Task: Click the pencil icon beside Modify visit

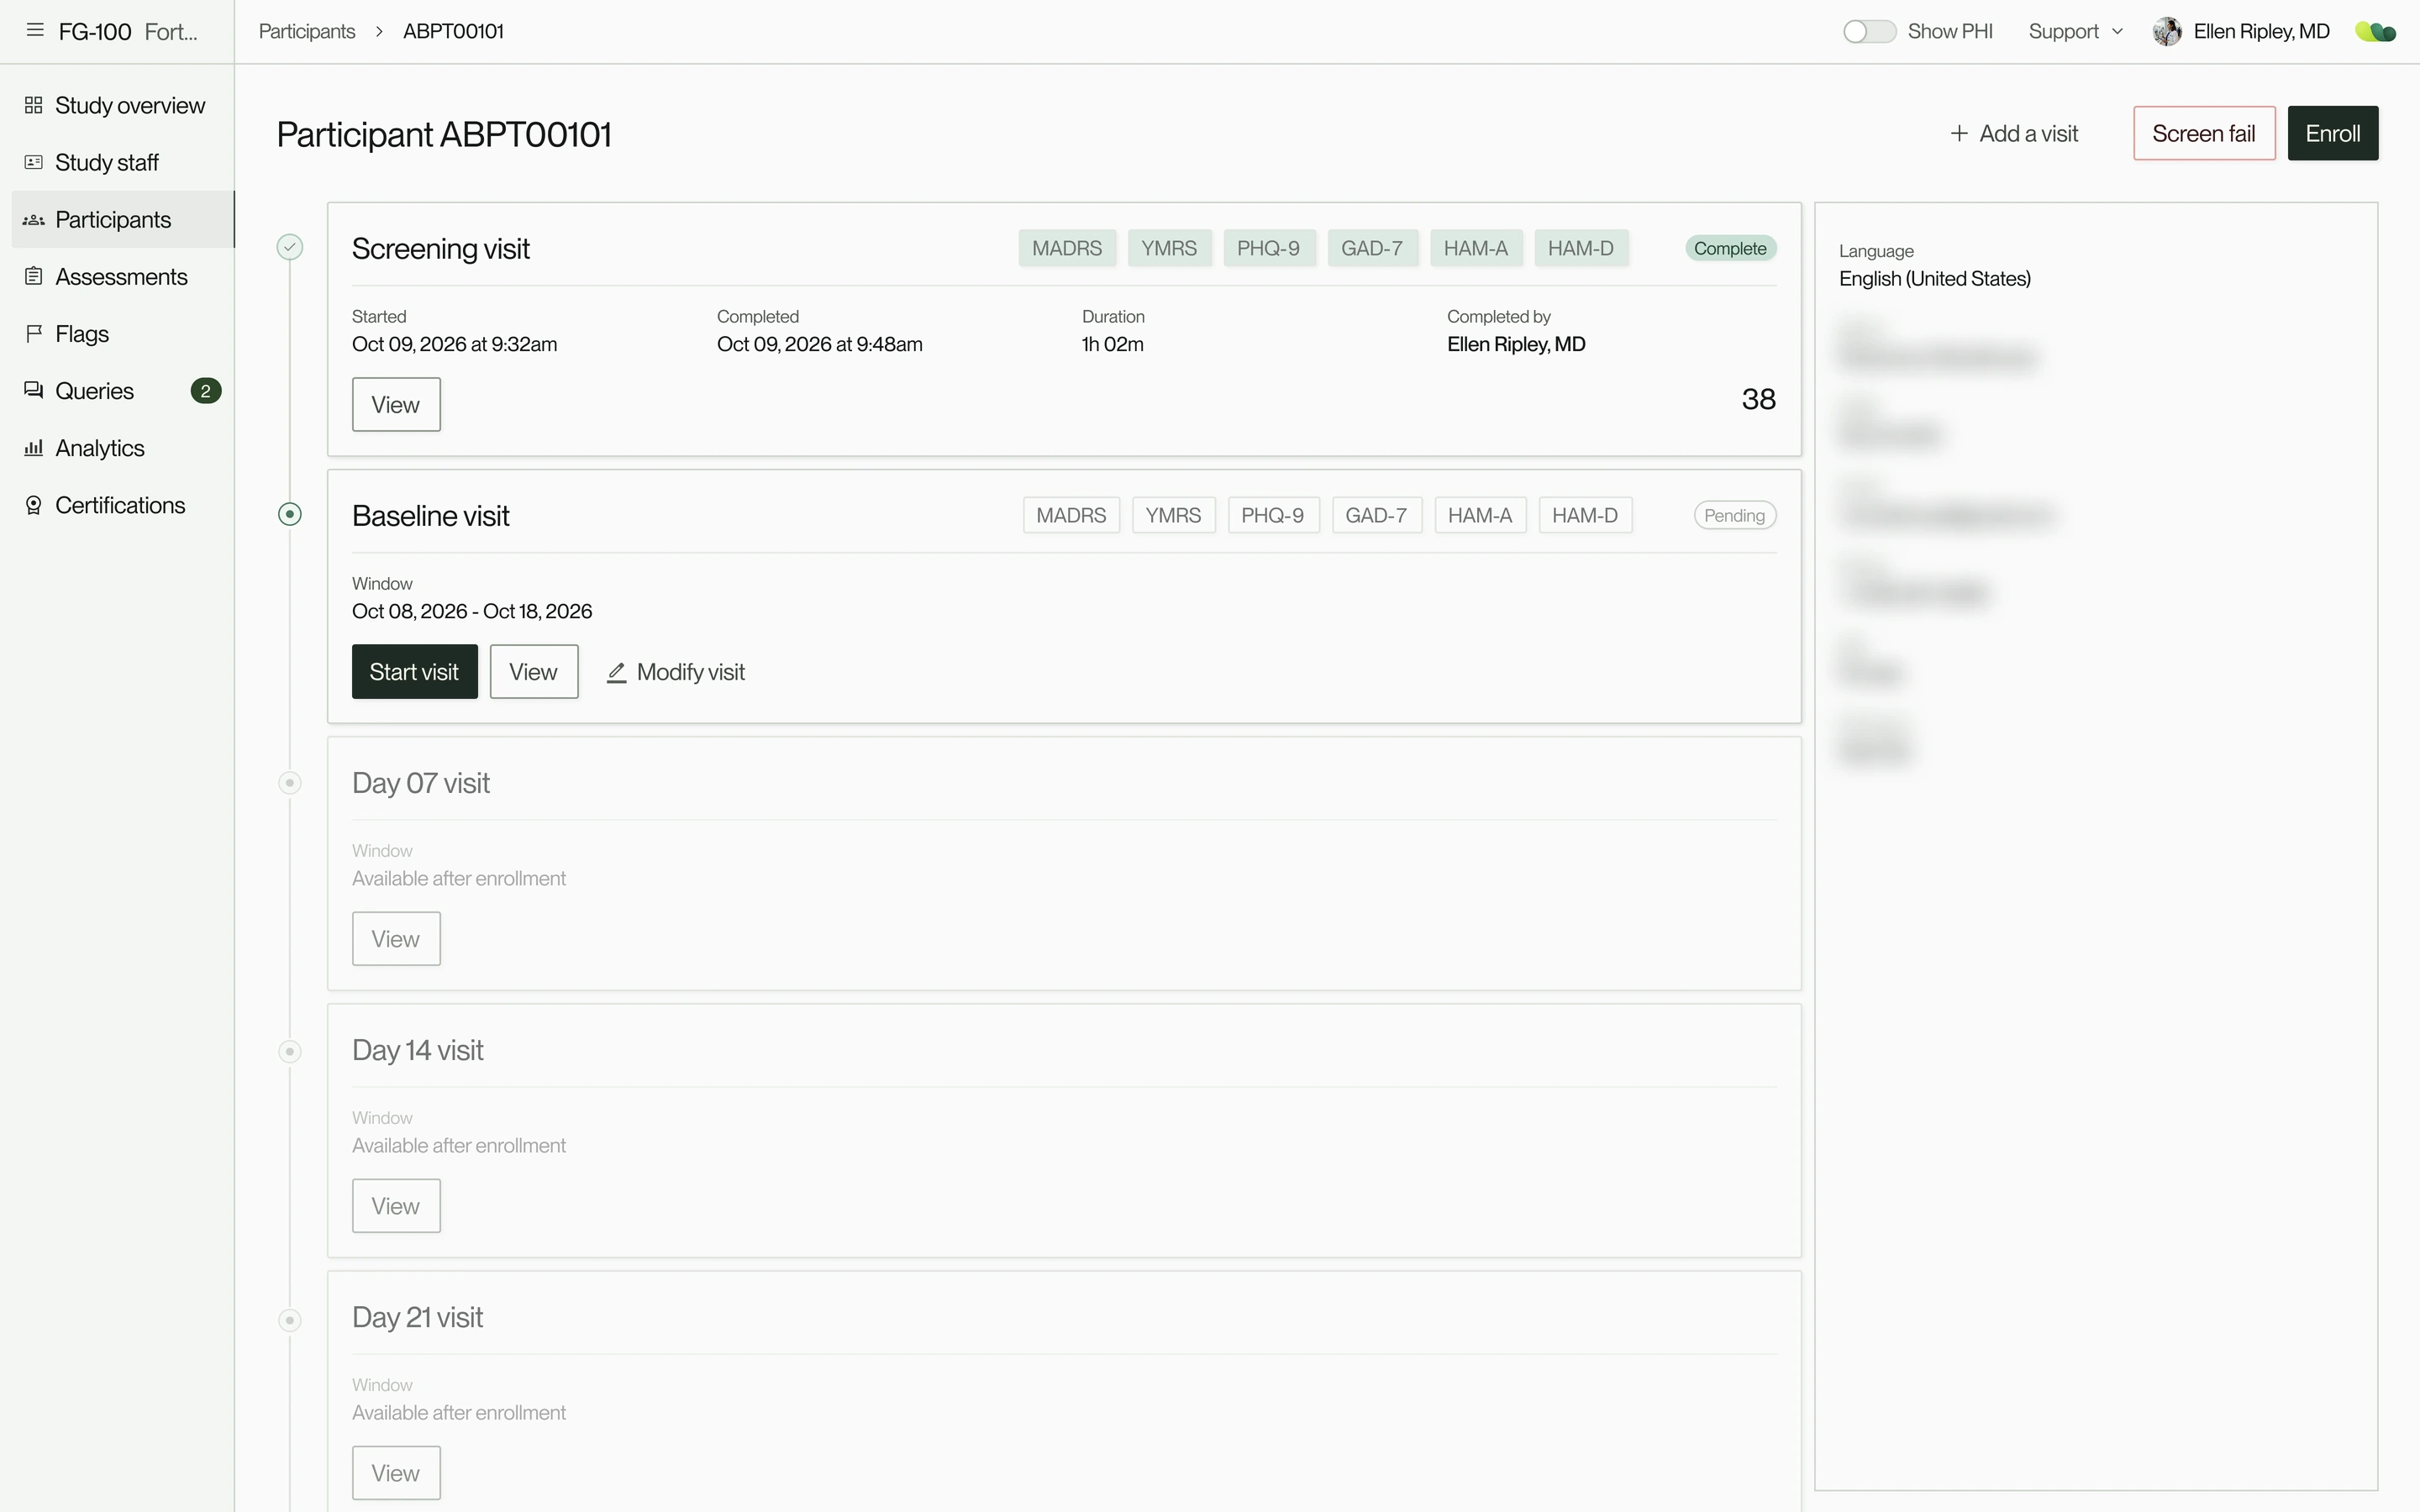Action: point(617,673)
